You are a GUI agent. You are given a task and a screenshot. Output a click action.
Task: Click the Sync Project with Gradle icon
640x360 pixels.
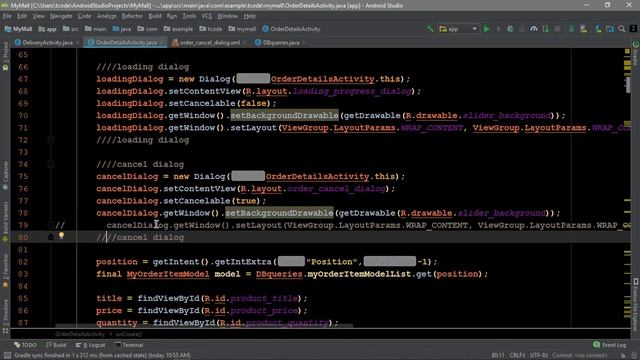pos(571,29)
